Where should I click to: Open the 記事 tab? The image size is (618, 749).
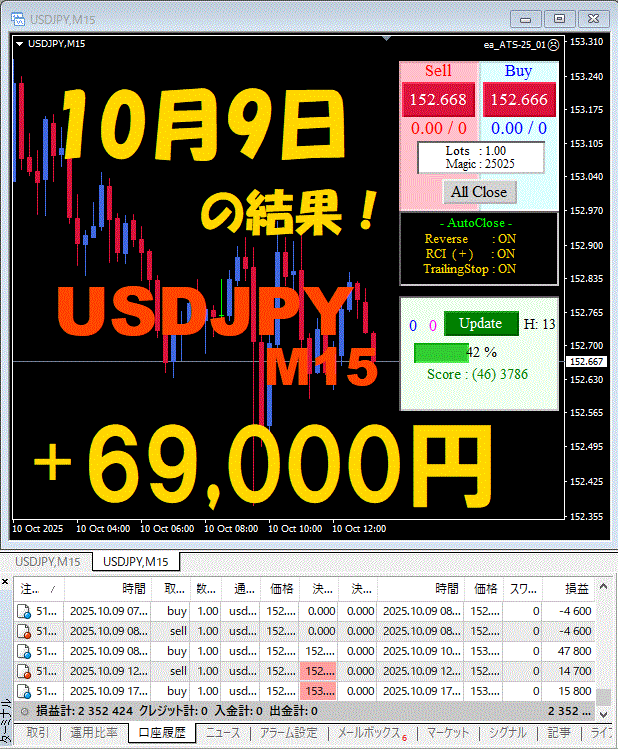559,733
